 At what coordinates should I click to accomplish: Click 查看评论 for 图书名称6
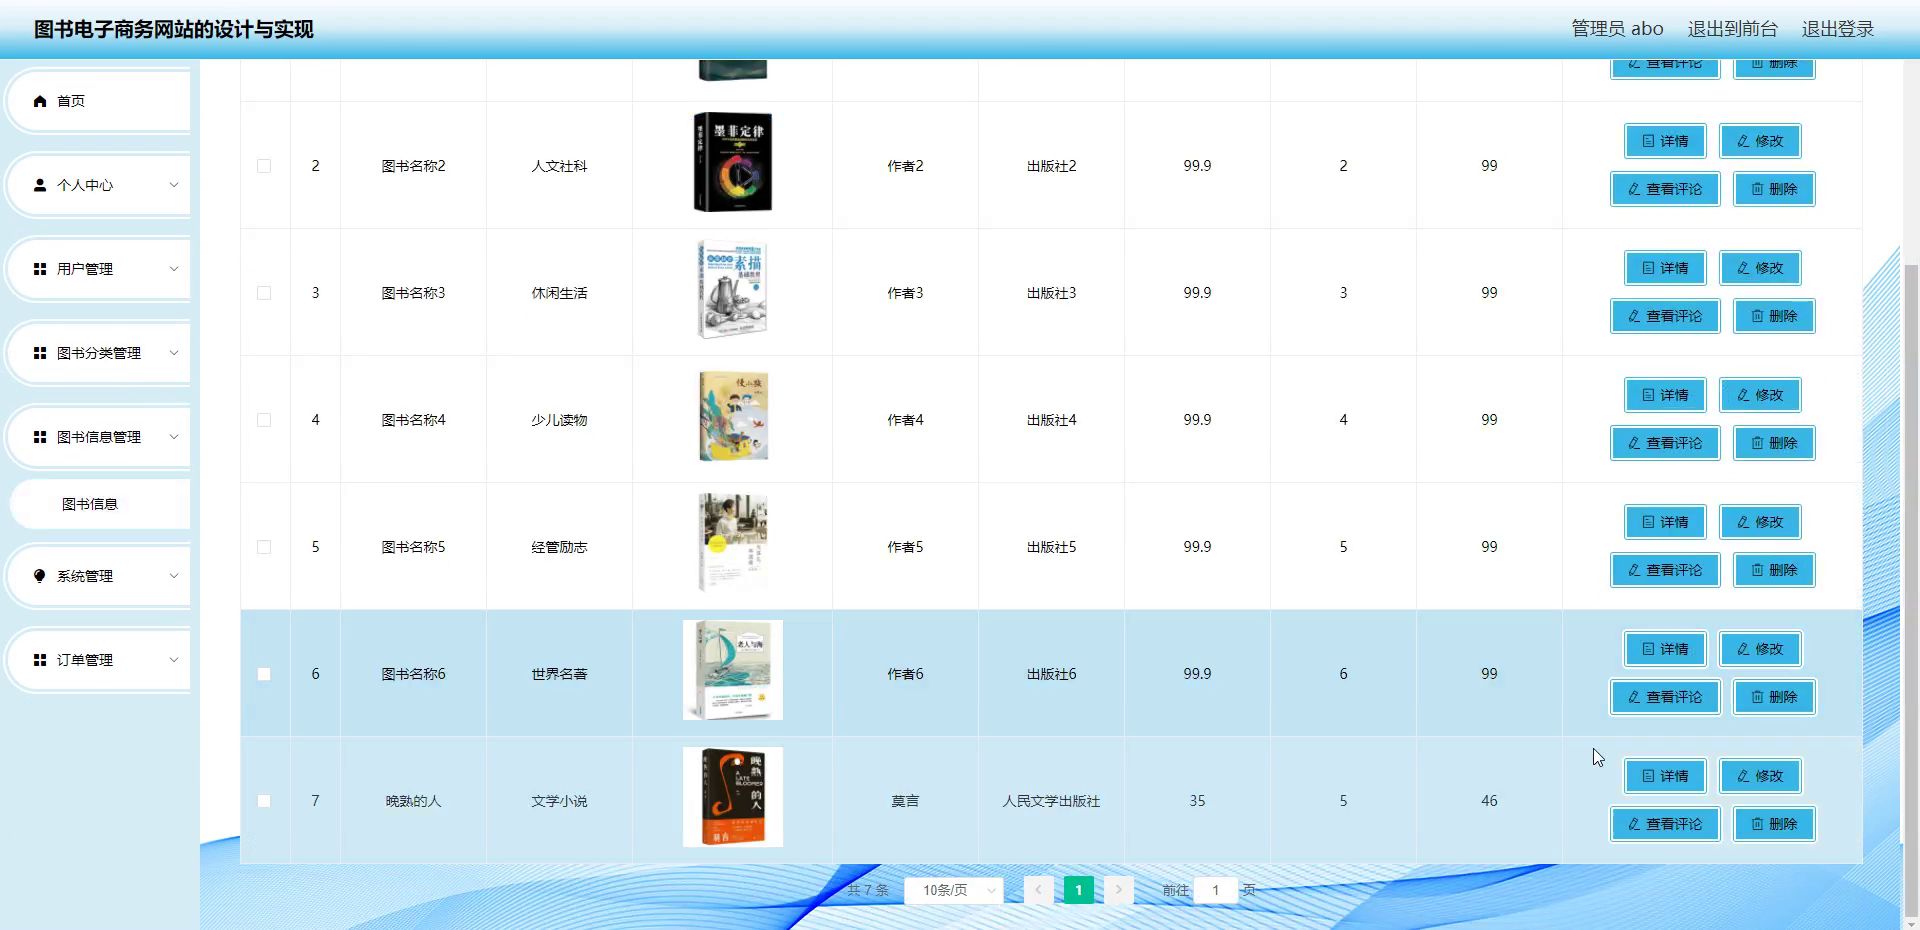click(x=1665, y=697)
